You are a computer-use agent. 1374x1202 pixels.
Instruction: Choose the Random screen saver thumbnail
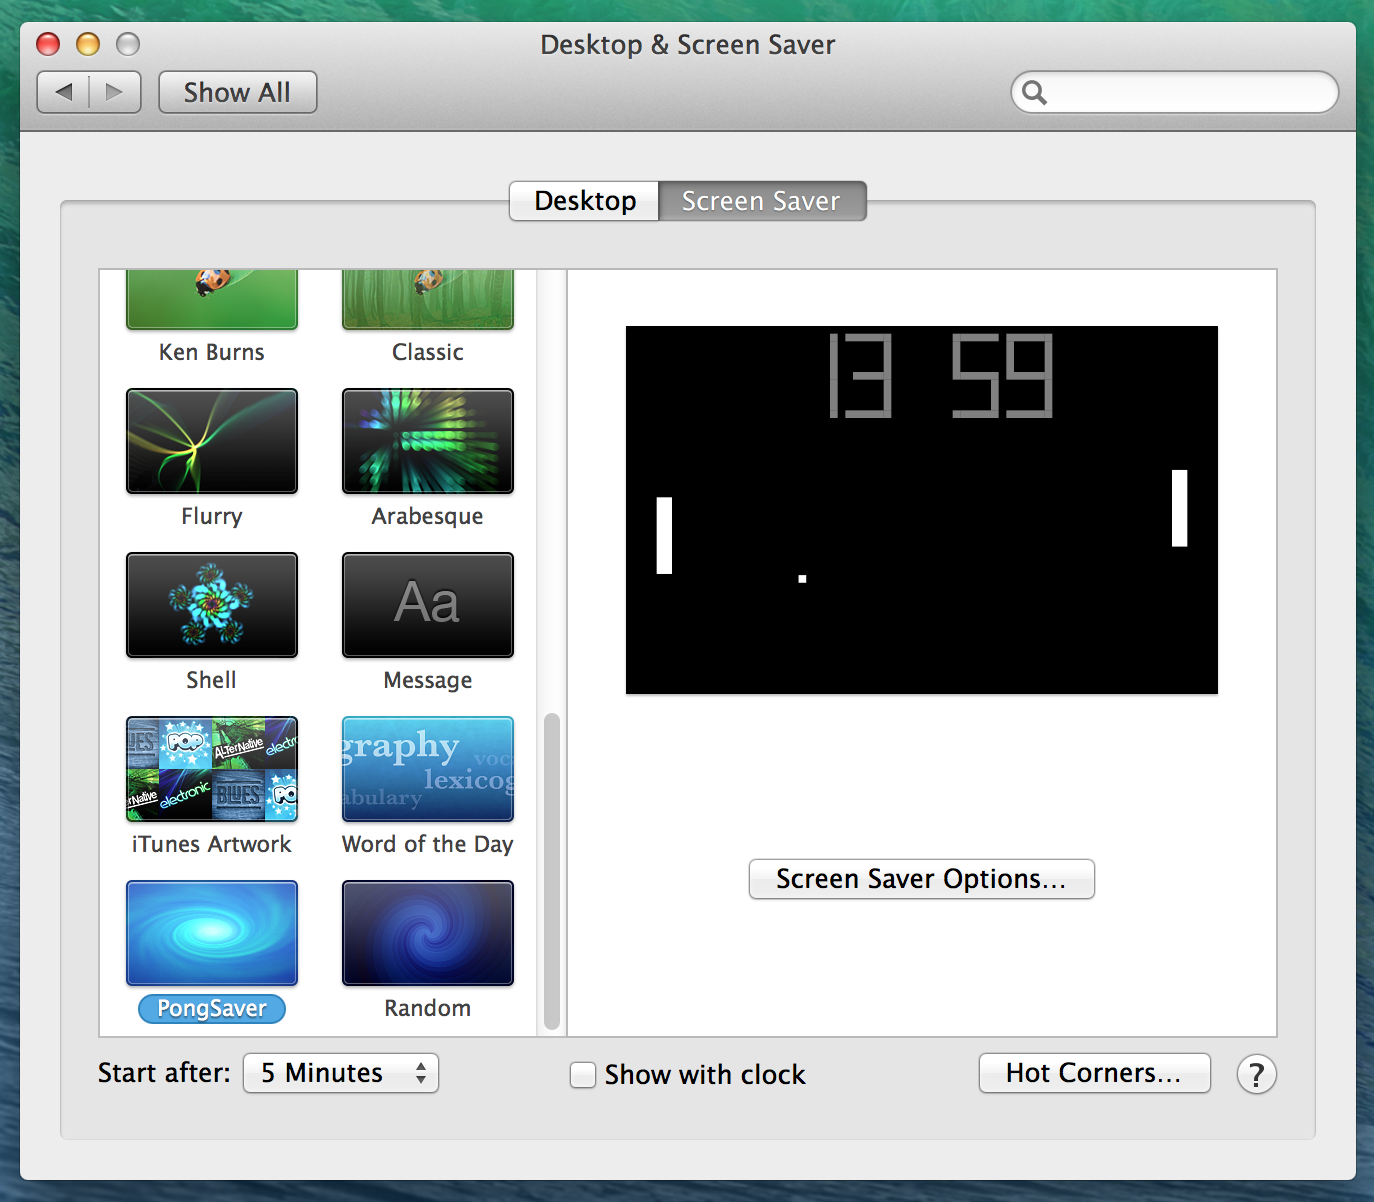tap(428, 933)
